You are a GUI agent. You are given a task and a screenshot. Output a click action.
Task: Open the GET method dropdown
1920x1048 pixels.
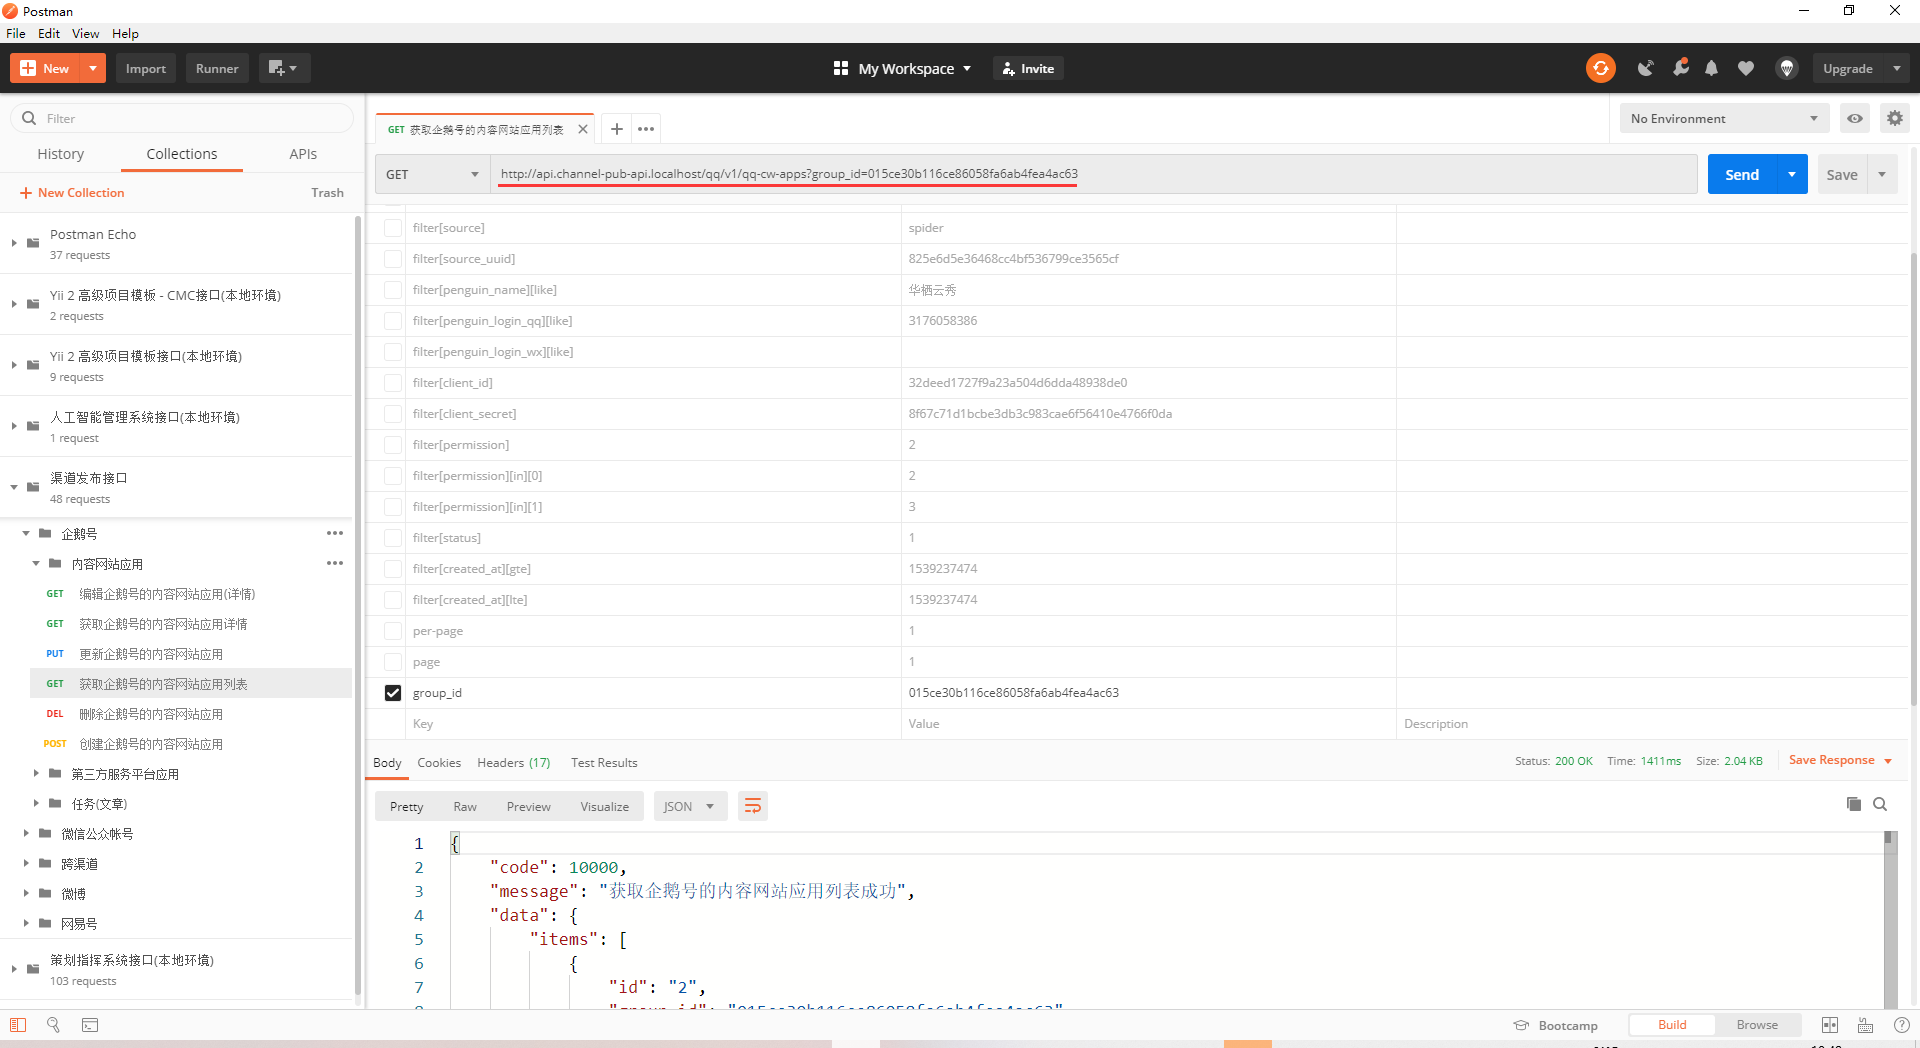point(432,174)
